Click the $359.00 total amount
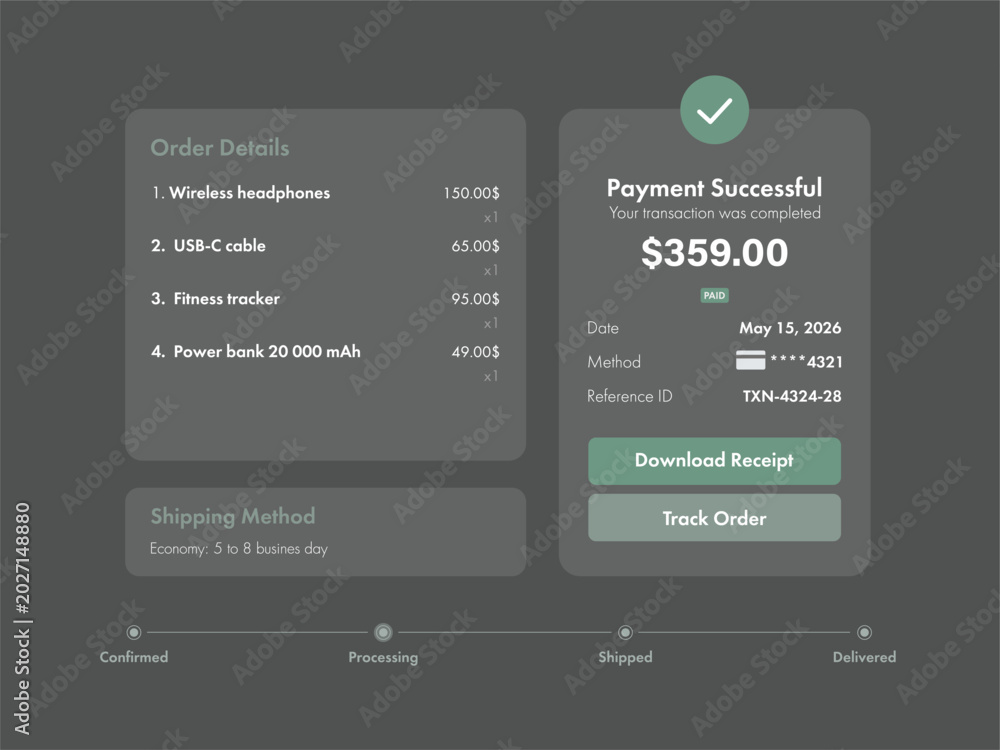The width and height of the screenshot is (1000, 750). click(714, 253)
